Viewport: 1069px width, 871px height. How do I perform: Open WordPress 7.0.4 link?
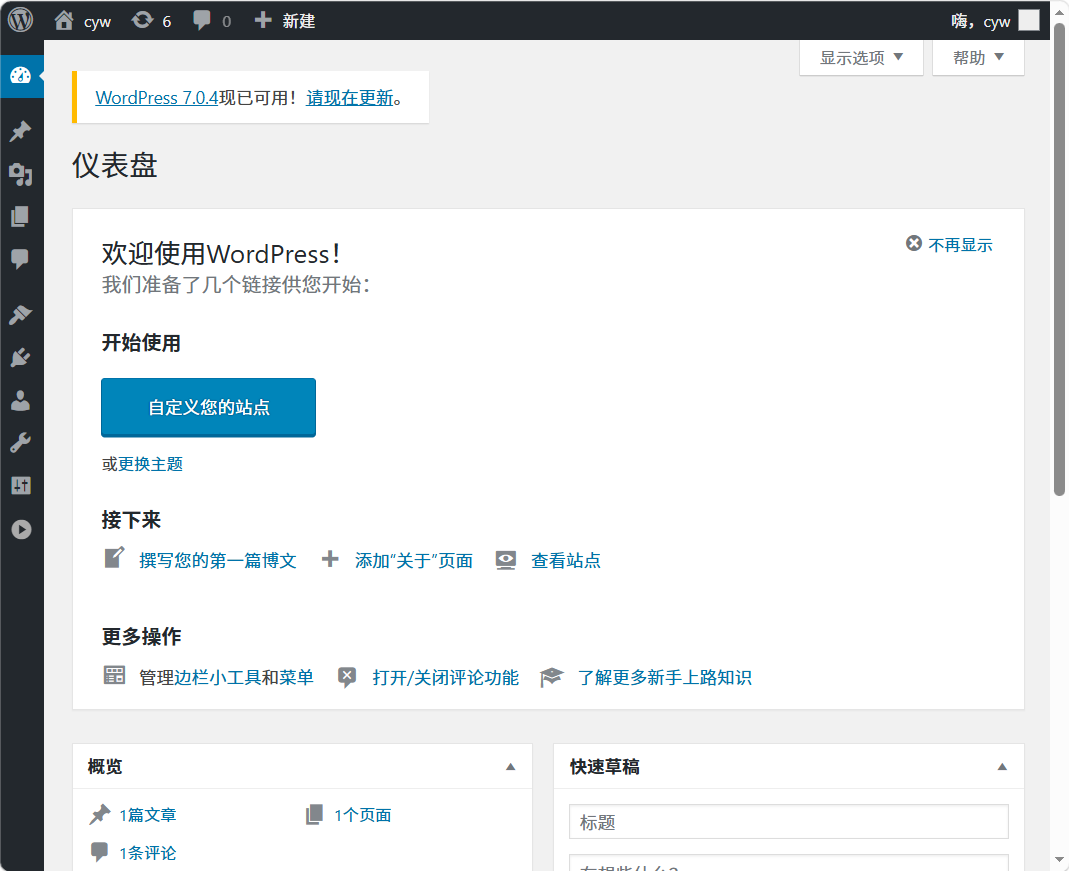click(x=157, y=98)
